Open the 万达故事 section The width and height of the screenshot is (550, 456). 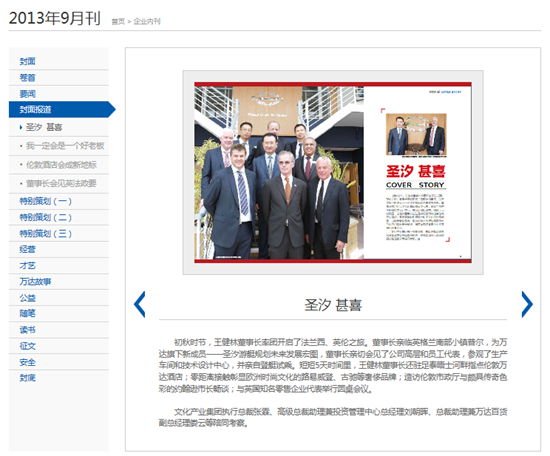point(35,282)
